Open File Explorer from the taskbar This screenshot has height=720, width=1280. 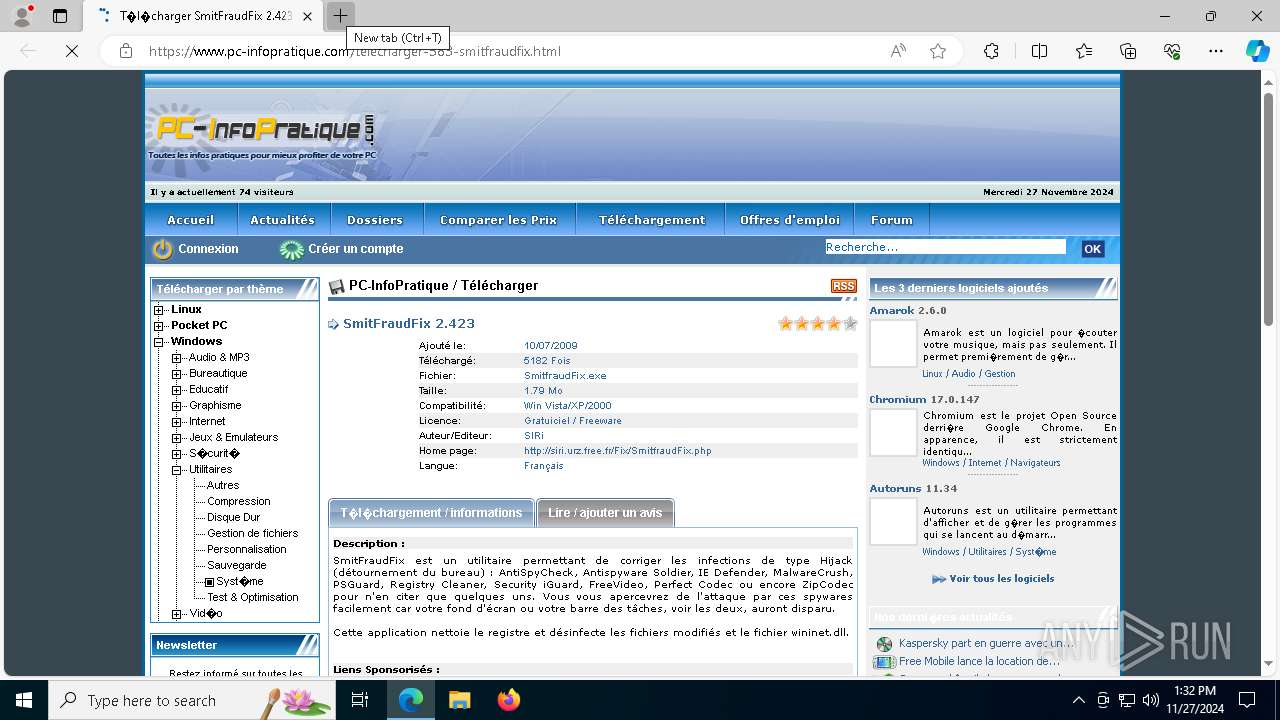(x=459, y=700)
